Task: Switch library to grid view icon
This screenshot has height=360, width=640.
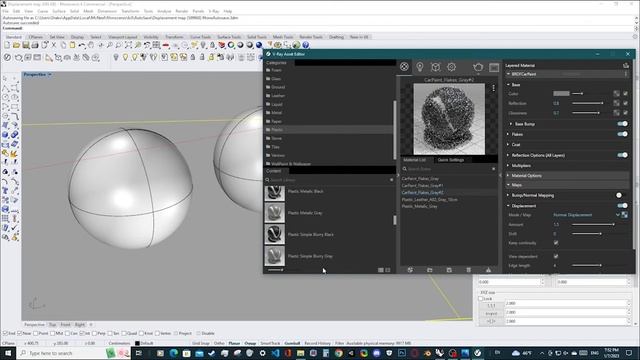Action: pyautogui.click(x=388, y=270)
